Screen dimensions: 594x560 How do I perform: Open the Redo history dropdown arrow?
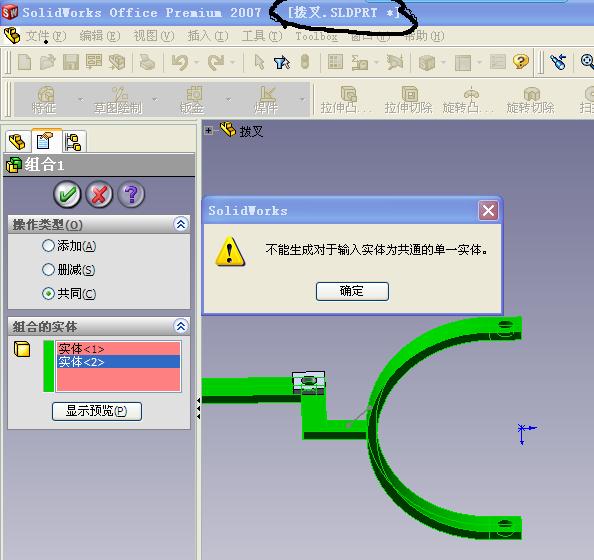[x=232, y=62]
